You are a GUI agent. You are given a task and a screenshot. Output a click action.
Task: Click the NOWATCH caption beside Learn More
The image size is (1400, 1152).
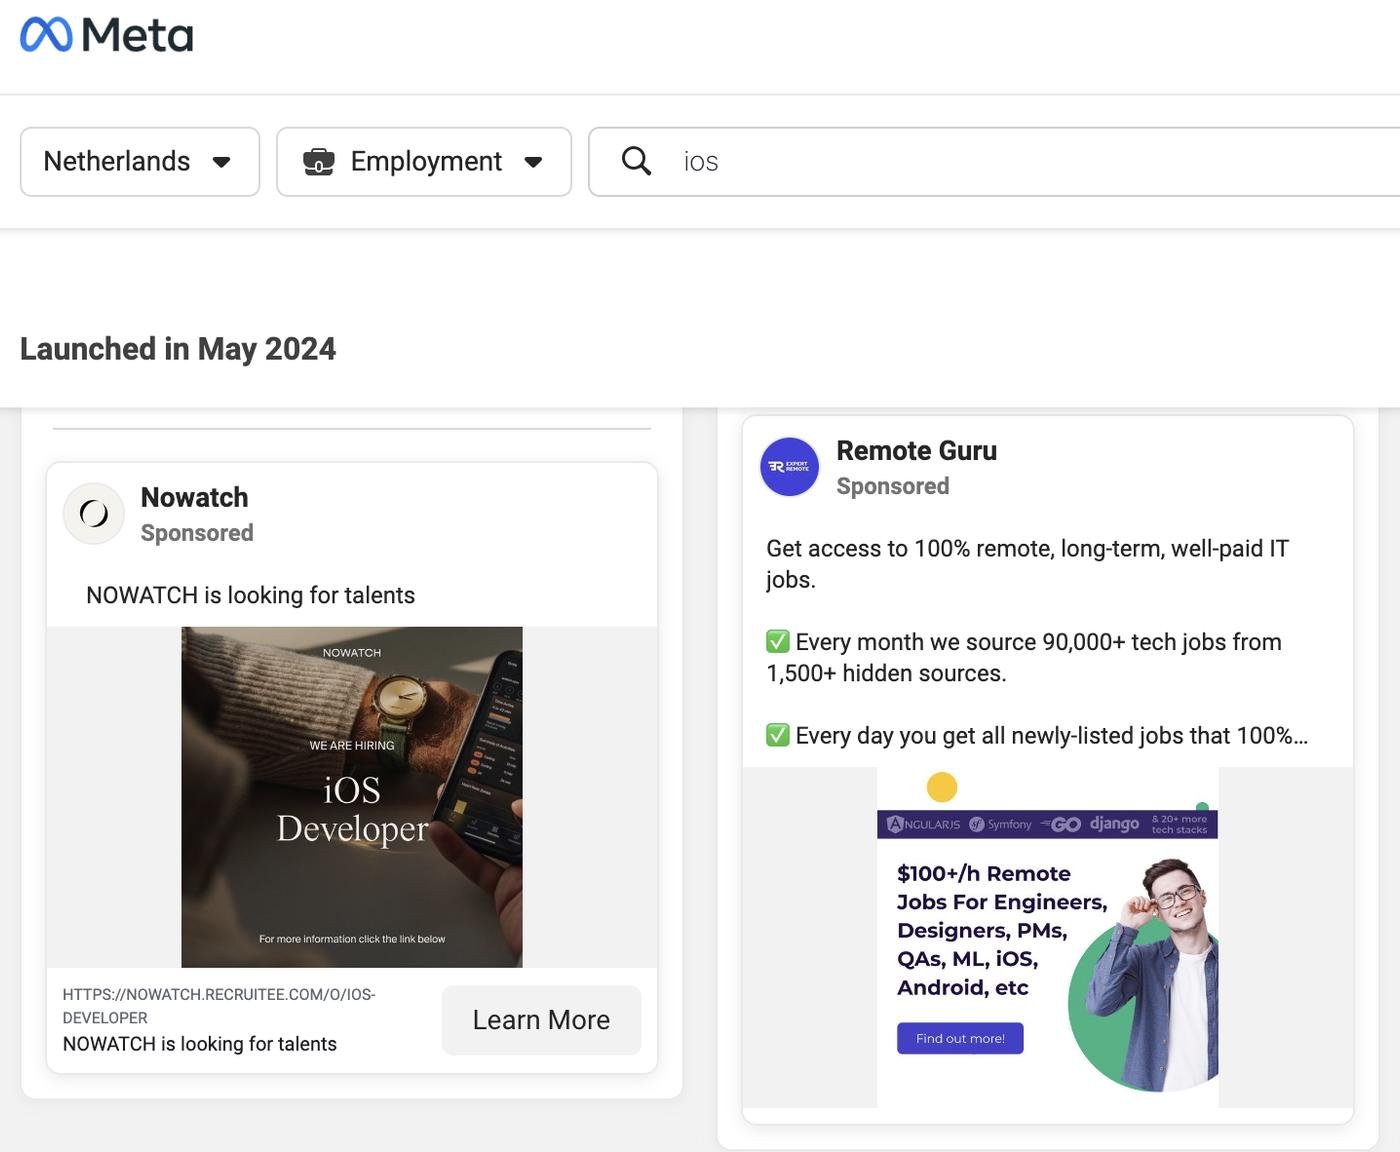pyautogui.click(x=199, y=1044)
